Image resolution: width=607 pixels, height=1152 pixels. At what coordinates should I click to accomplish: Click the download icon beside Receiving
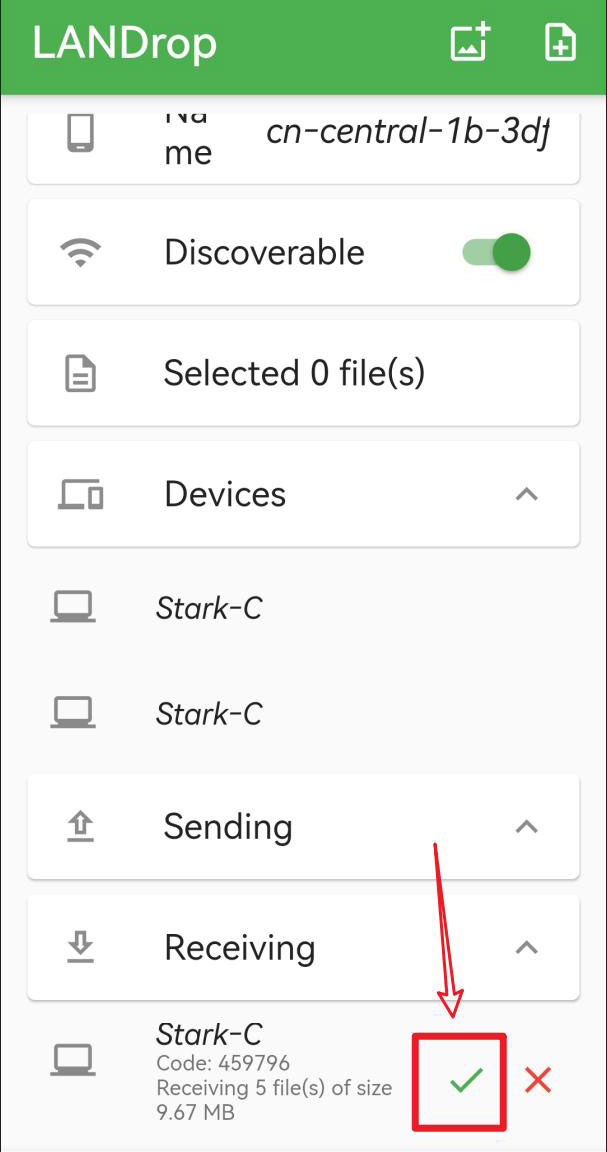[80, 948]
